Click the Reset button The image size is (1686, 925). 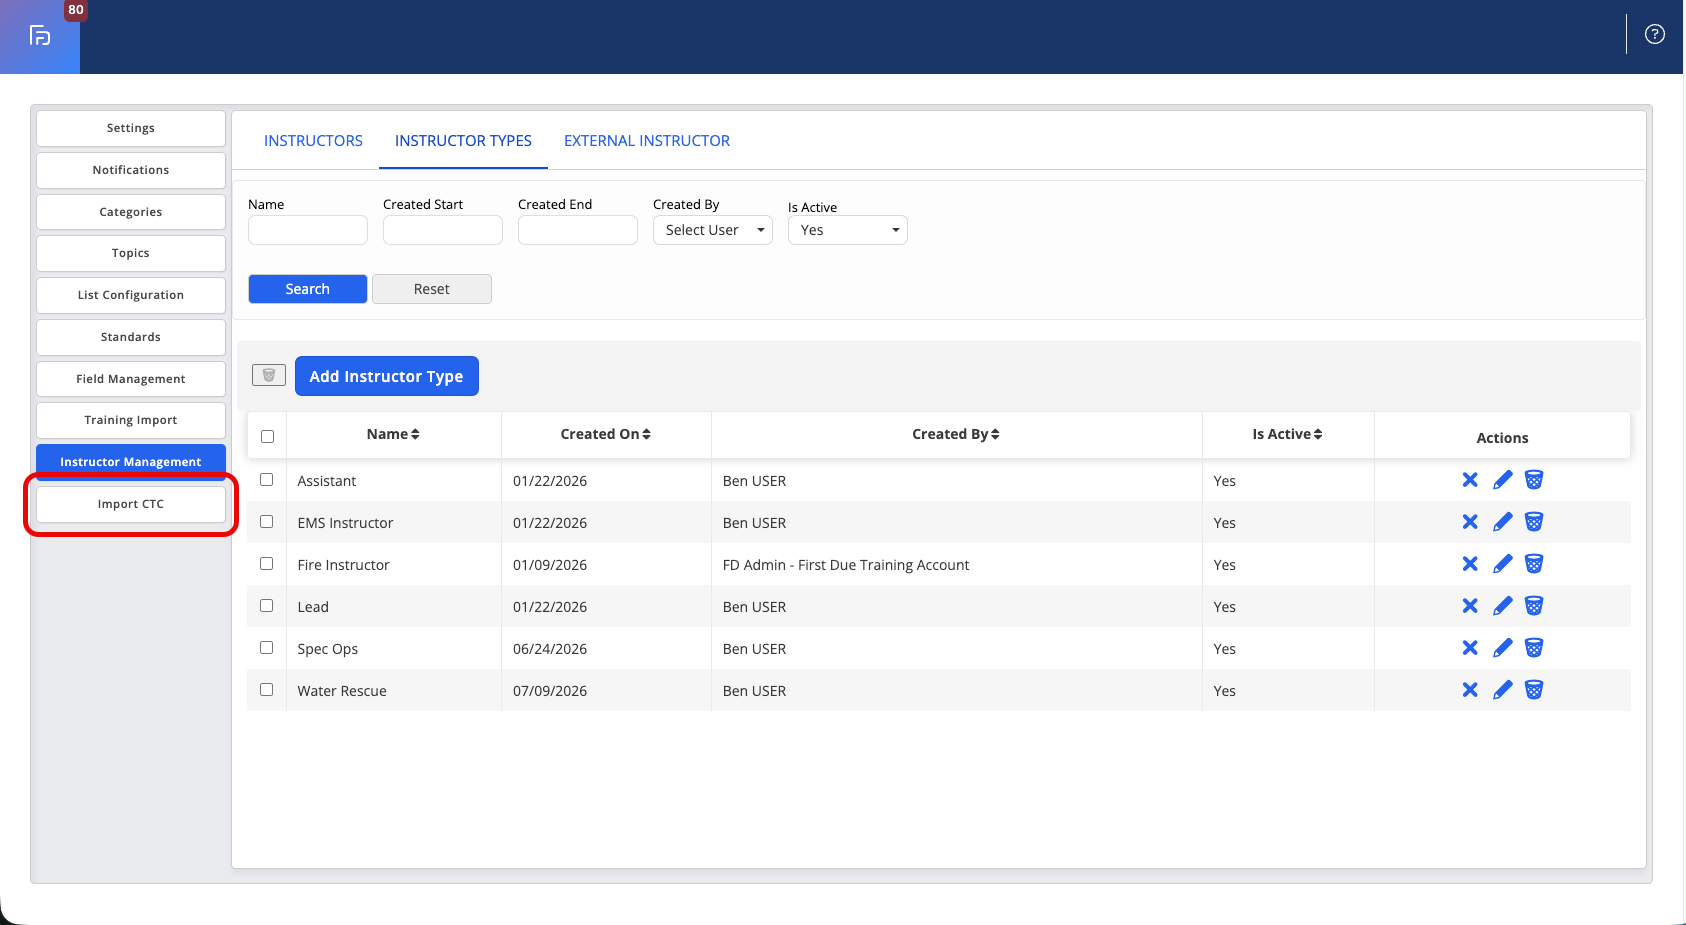pos(432,289)
